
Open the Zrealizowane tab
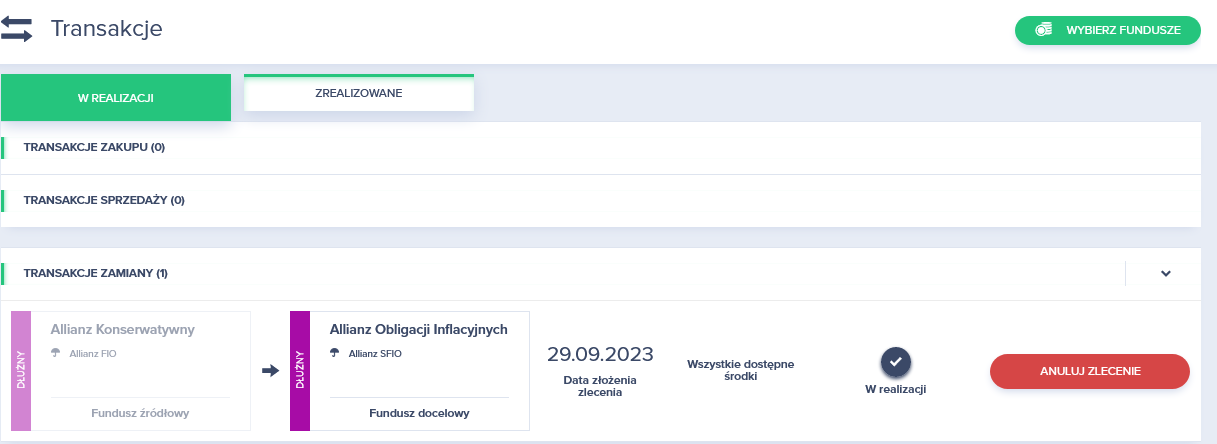pos(359,93)
